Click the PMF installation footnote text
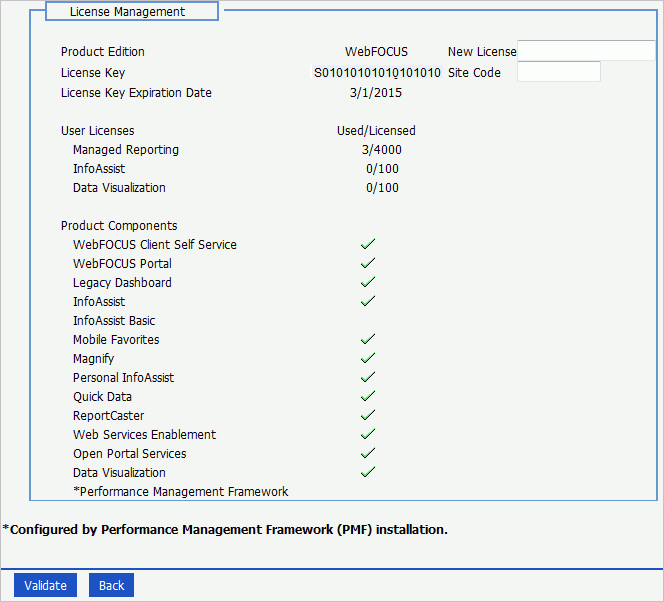Screen dimensions: 664x602 (225, 530)
